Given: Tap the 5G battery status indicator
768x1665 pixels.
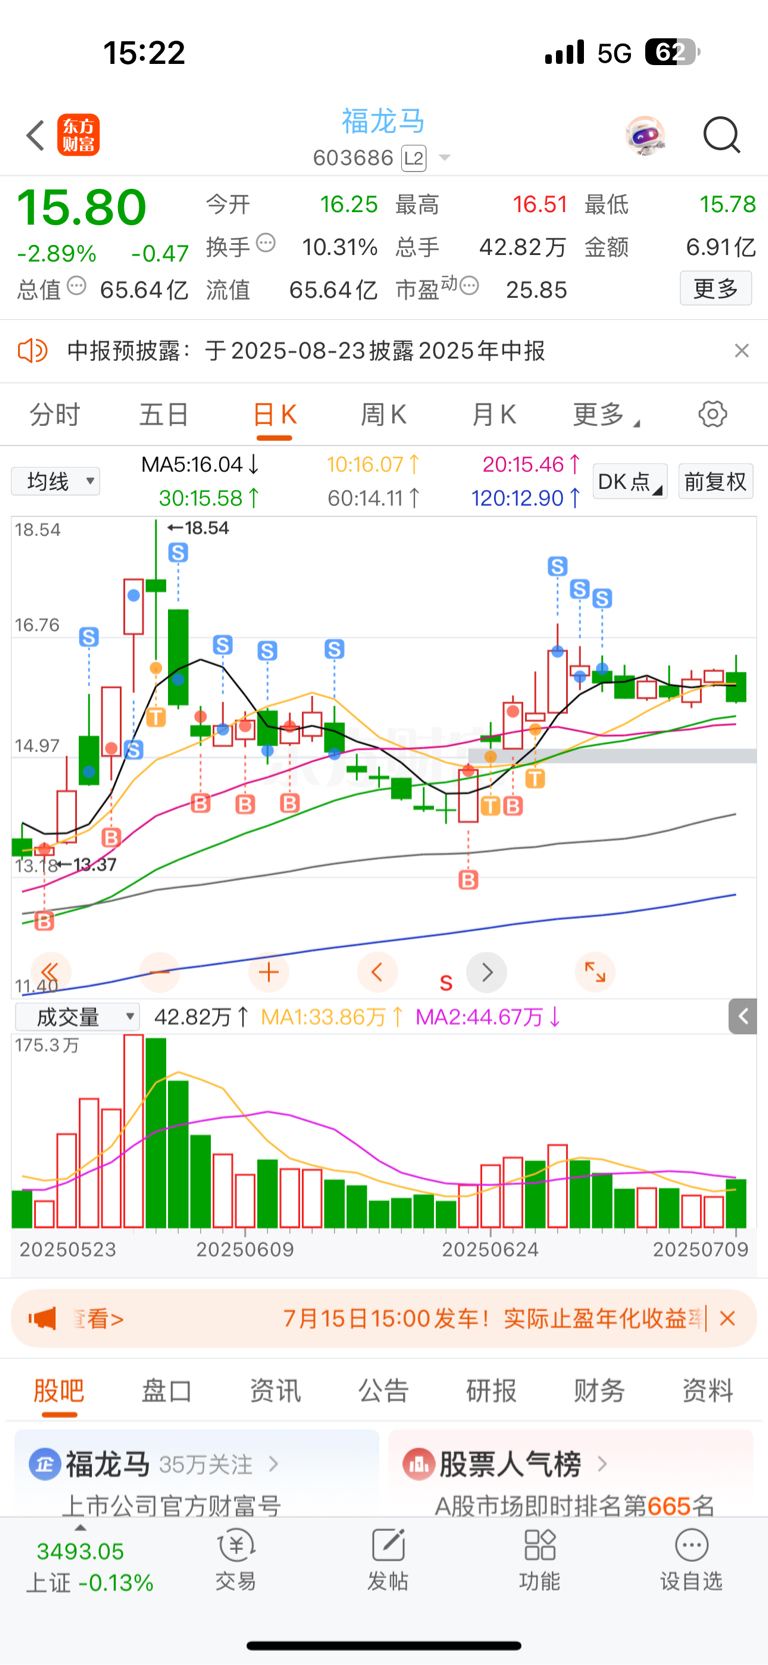Looking at the screenshot, I should [x=622, y=53].
